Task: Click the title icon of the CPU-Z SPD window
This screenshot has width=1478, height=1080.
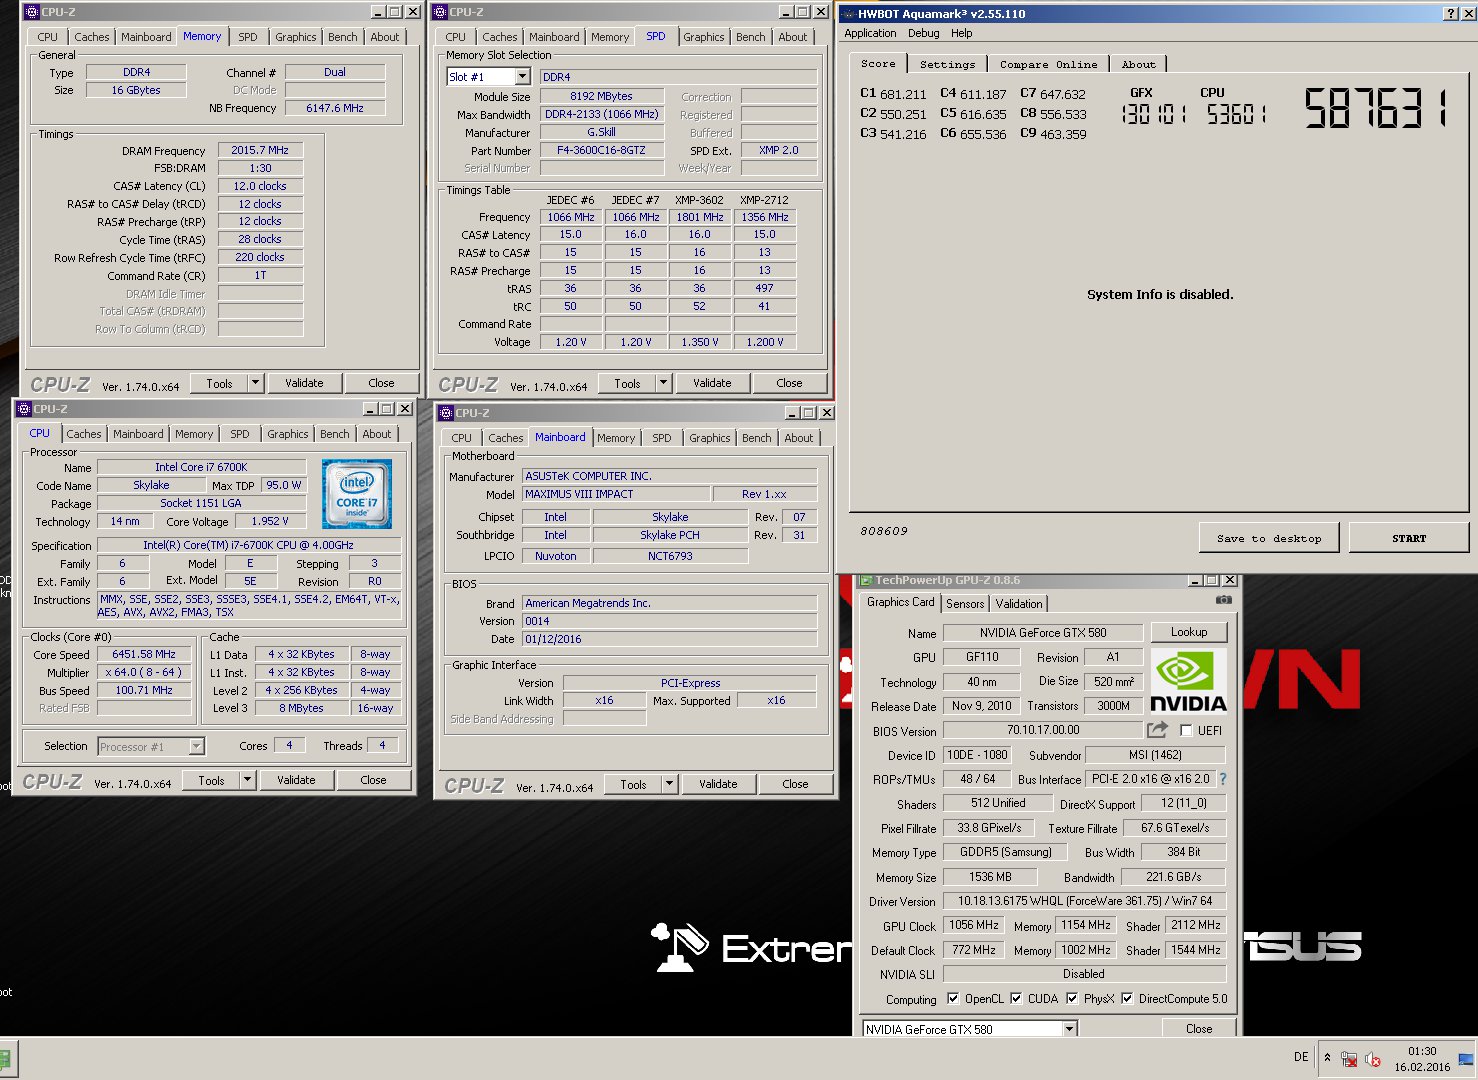Action: pyautogui.click(x=440, y=12)
